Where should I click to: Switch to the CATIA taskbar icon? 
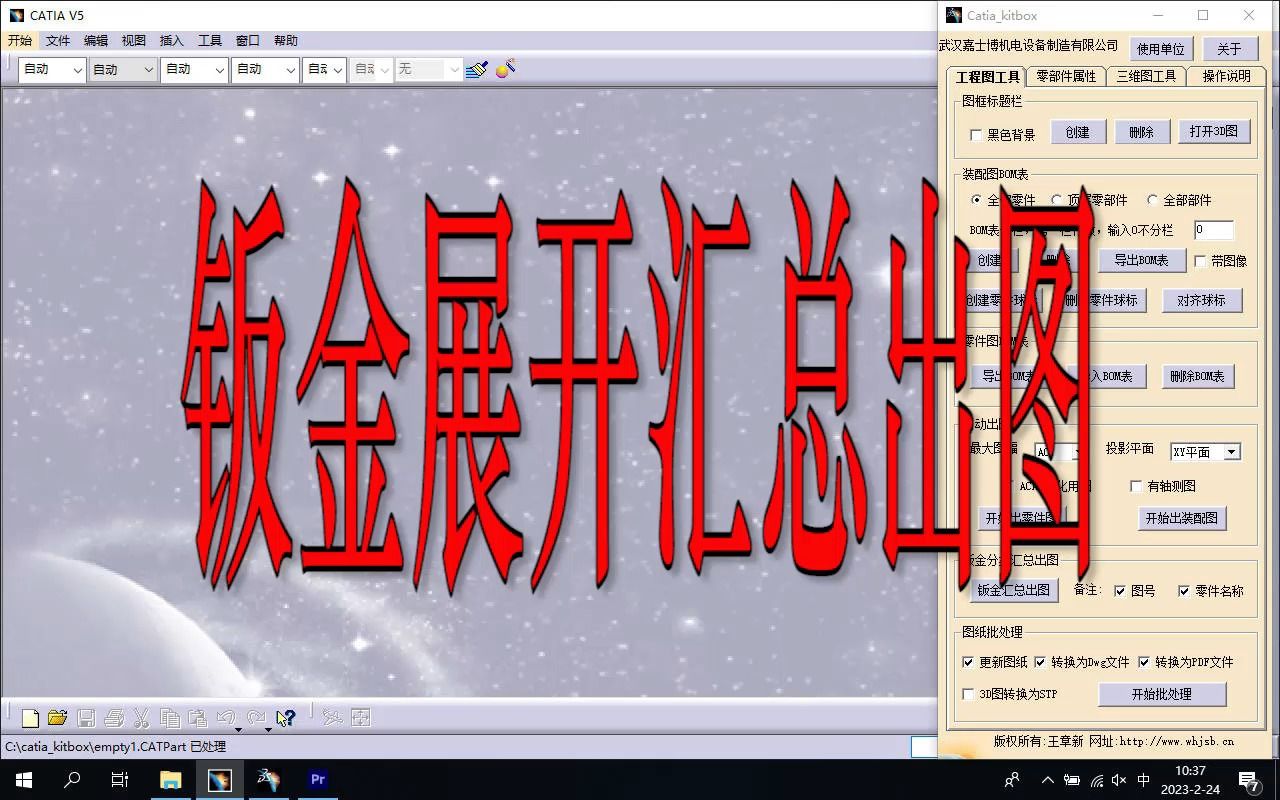point(219,780)
